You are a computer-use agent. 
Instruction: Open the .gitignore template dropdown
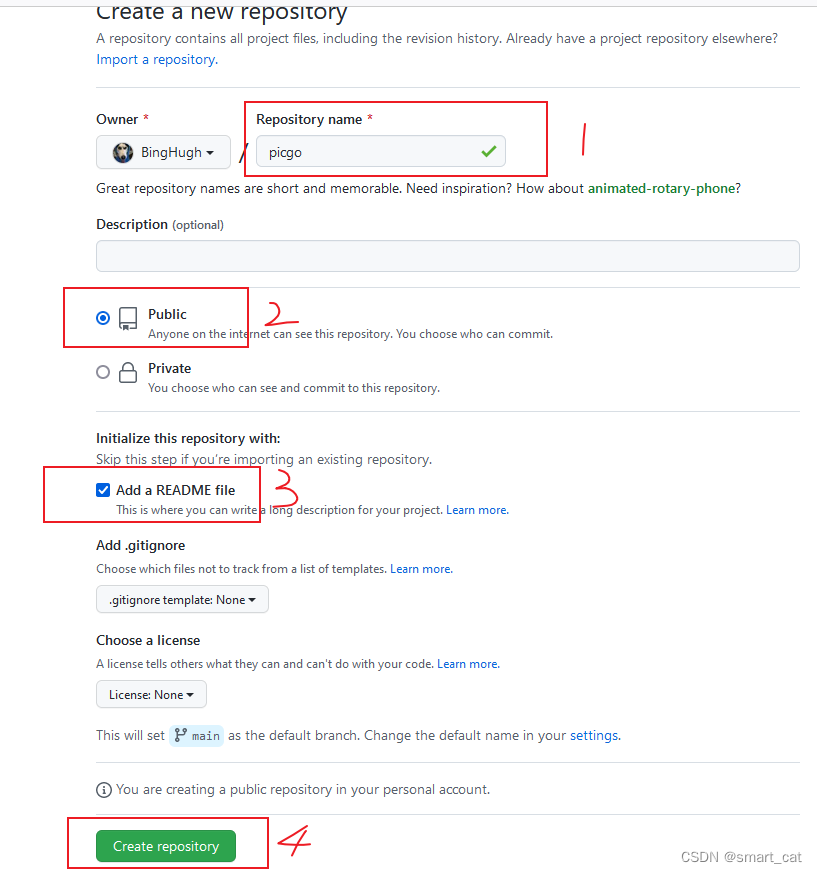pos(182,600)
